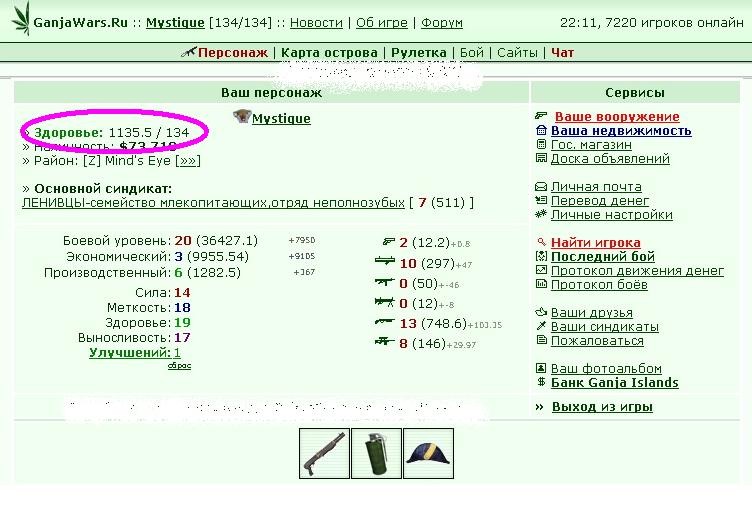Viewport: 752px width, 512px height.
Task: Click icon next to Последний бой
Action: [x=541, y=256]
